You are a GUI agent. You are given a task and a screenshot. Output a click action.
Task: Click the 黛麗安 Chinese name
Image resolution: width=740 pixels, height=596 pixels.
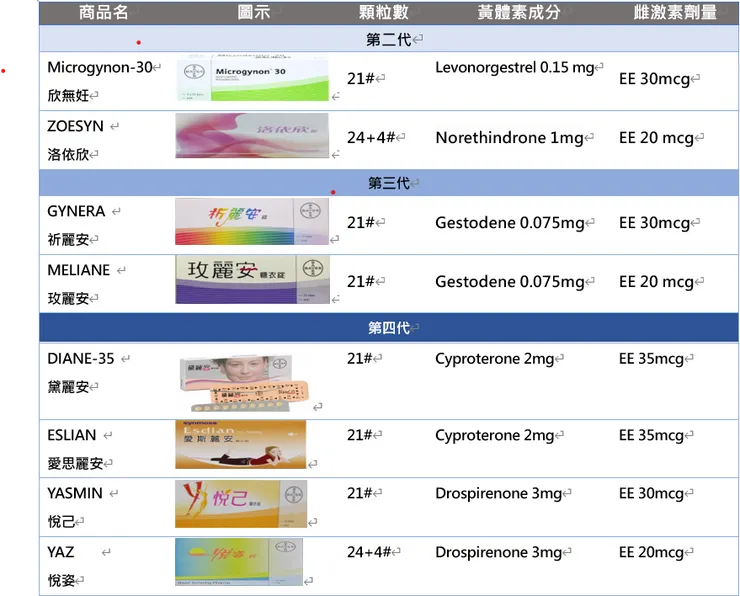pyautogui.click(x=68, y=387)
